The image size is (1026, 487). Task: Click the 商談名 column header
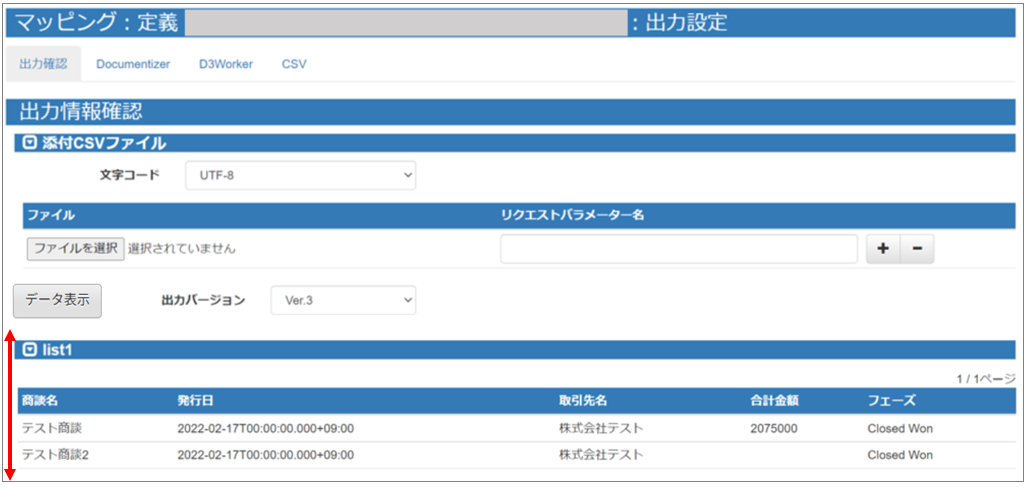click(x=39, y=401)
